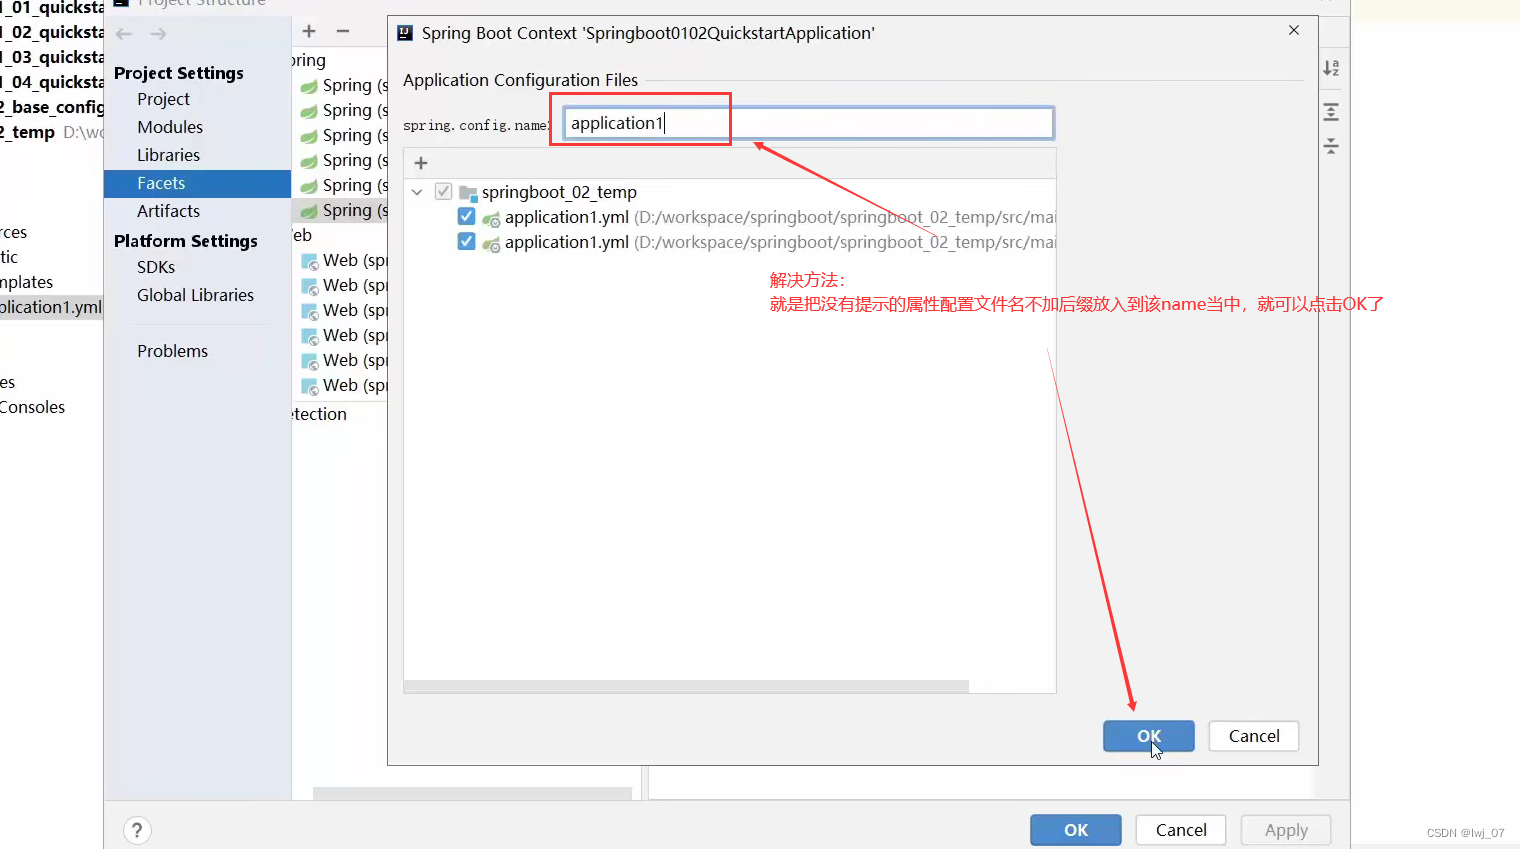Uncheck the first application1.yml checkbox
The width and height of the screenshot is (1520, 849).
pyautogui.click(x=466, y=216)
